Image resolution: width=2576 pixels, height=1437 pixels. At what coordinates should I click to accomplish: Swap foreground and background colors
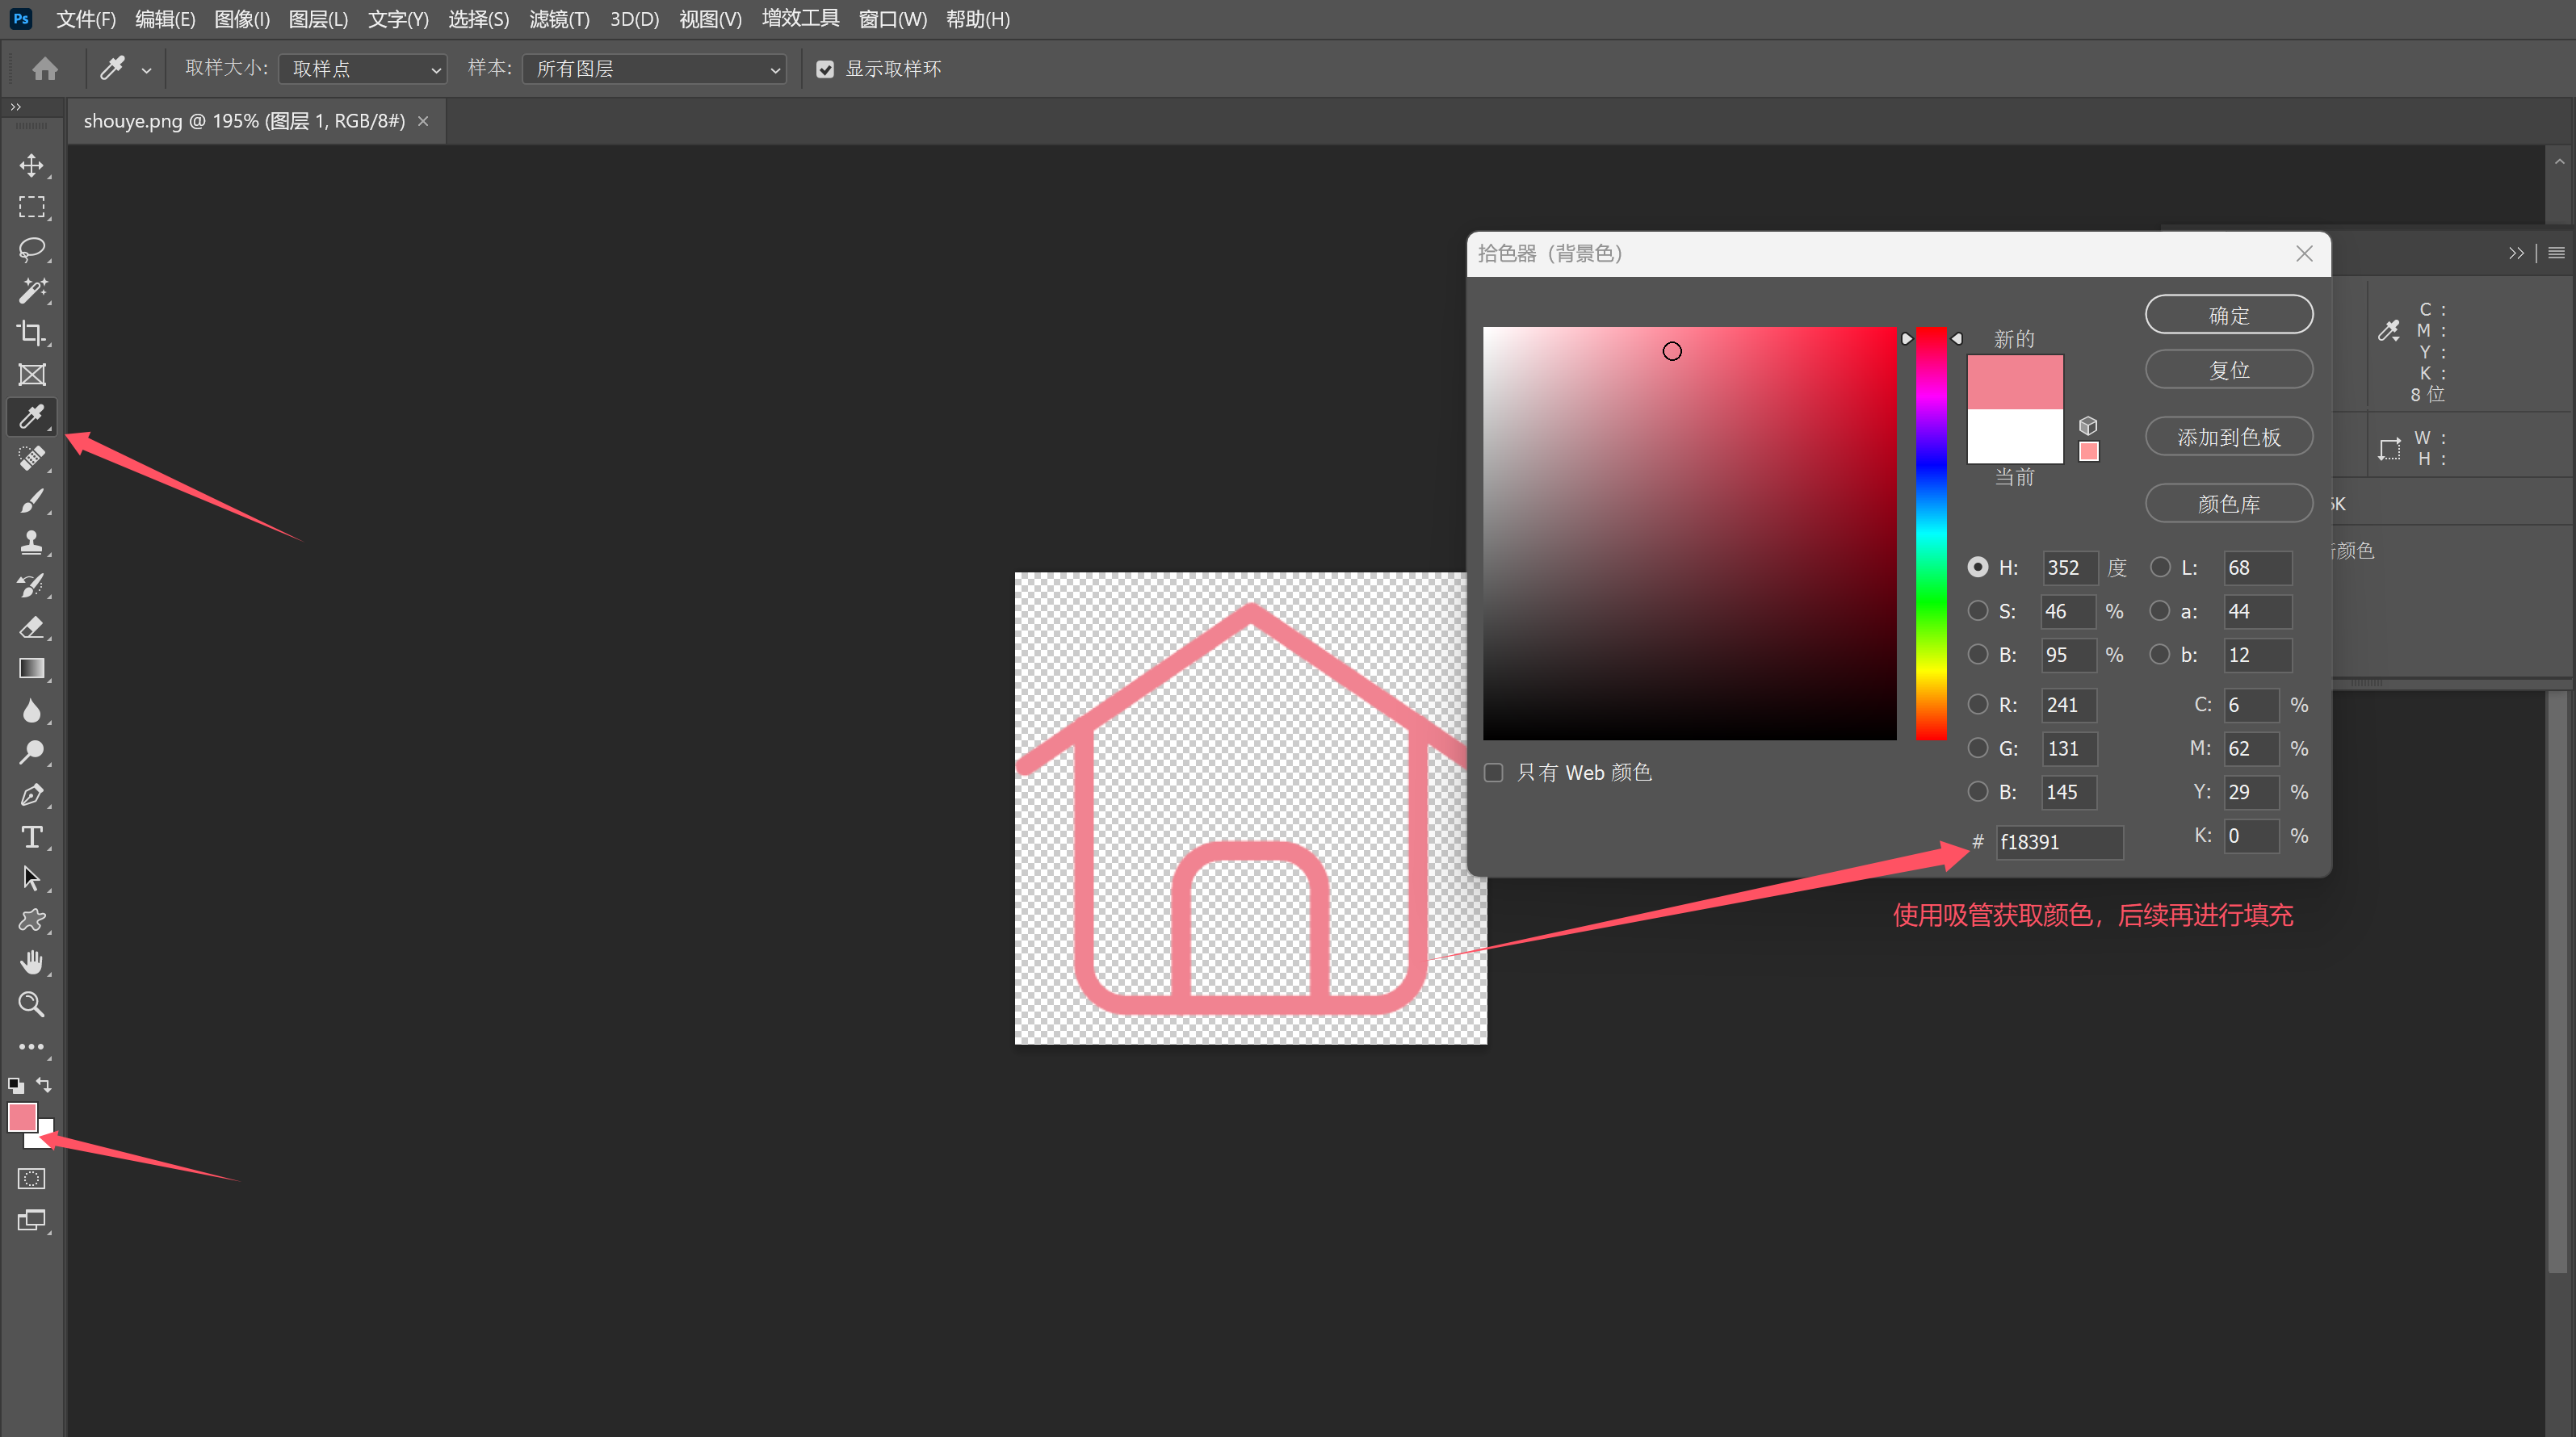coord(44,1085)
